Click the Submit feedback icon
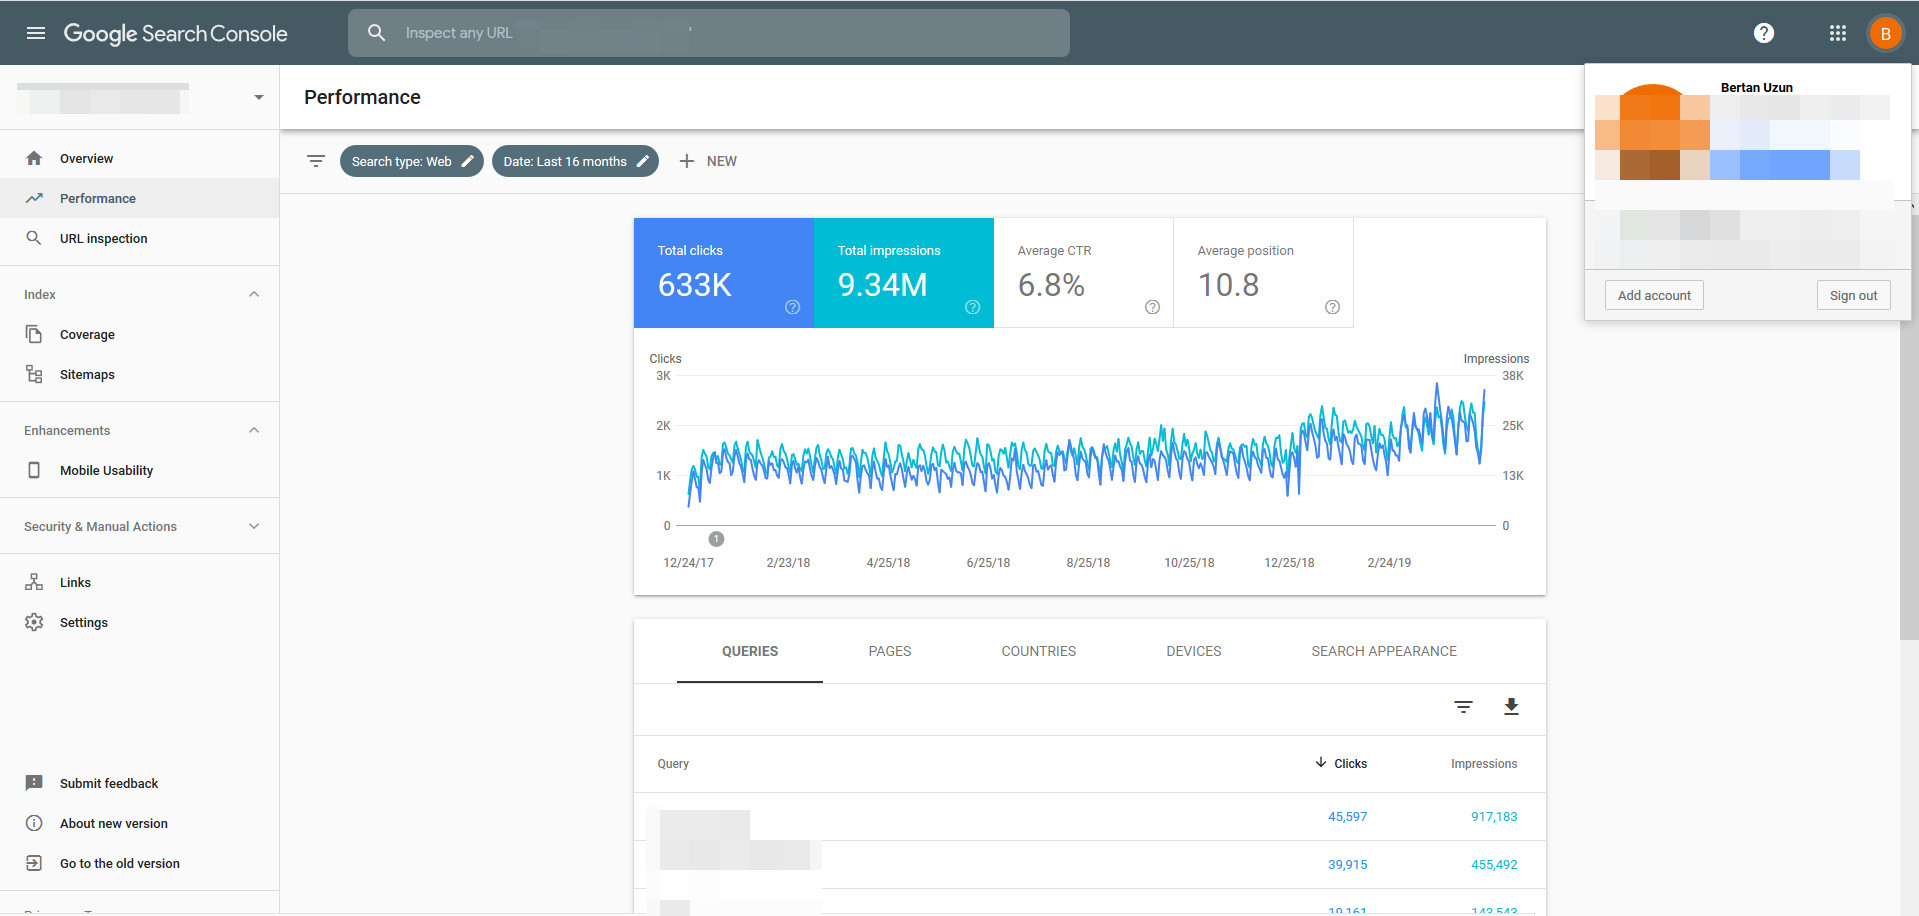The image size is (1919, 916). point(34,783)
